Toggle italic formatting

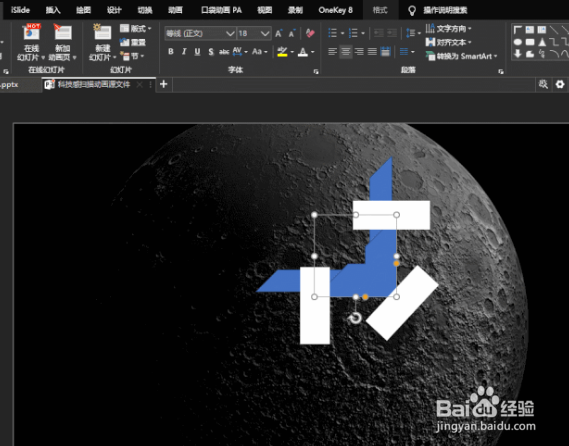[x=184, y=52]
